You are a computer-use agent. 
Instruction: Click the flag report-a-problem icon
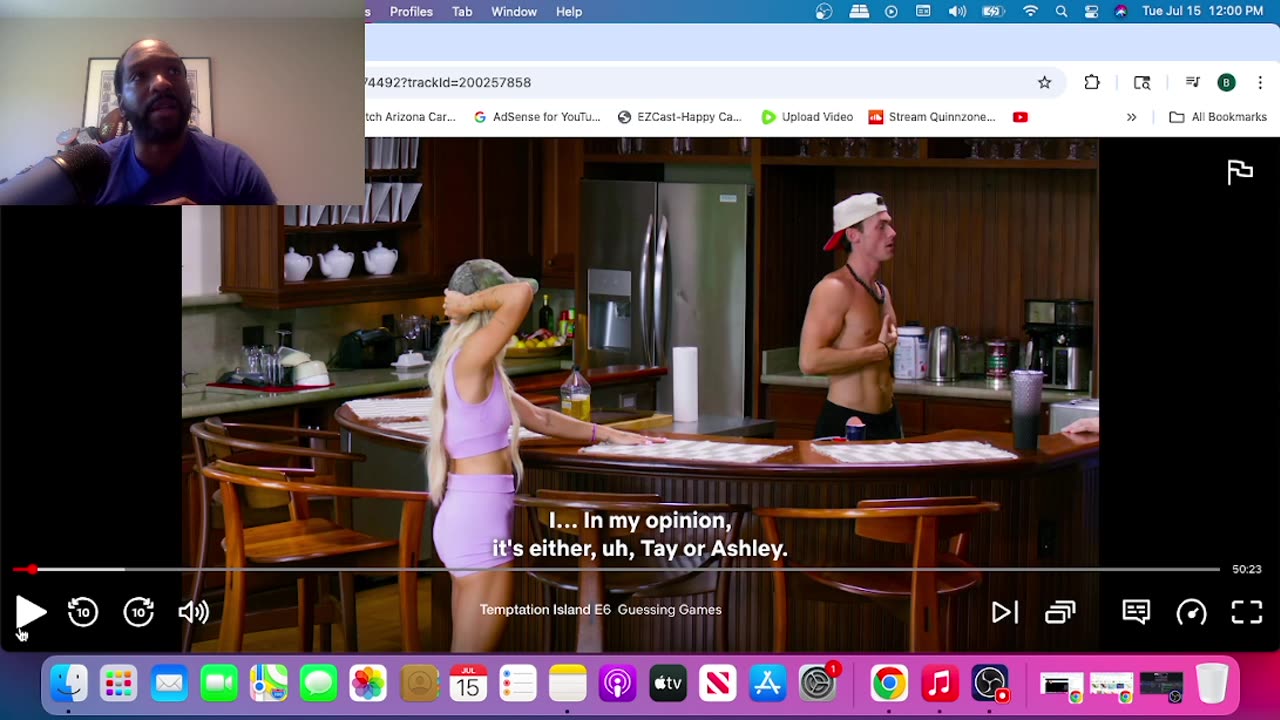[1240, 172]
